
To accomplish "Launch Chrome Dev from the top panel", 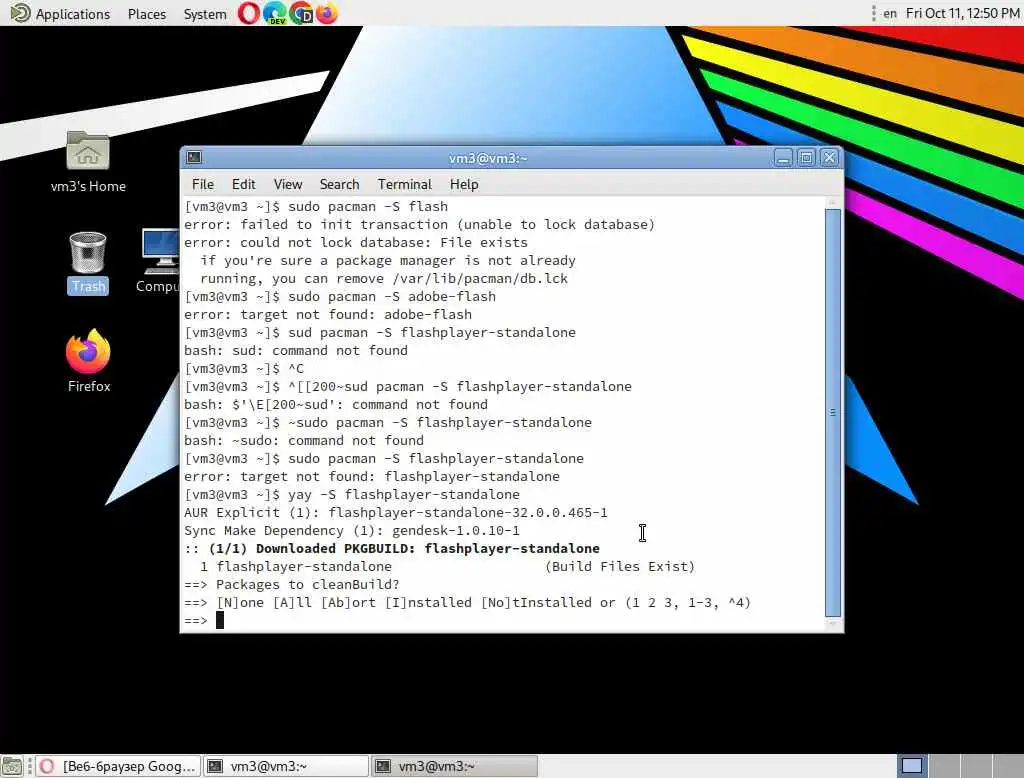I will (x=301, y=13).
